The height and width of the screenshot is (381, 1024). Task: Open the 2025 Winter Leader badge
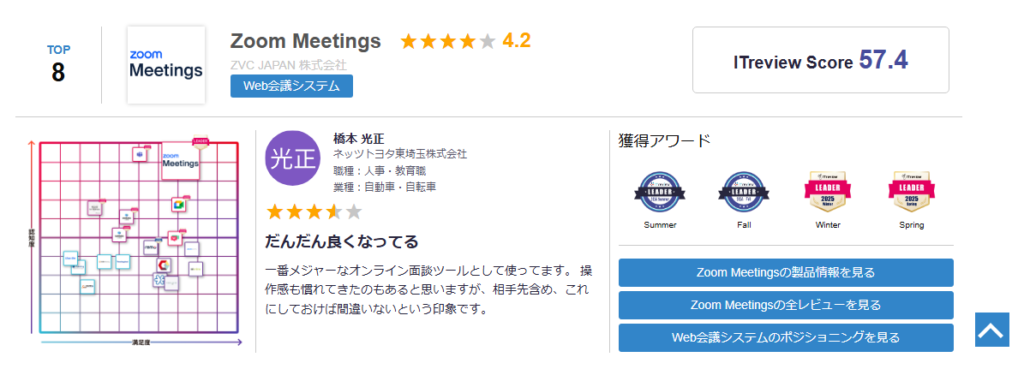point(827,193)
